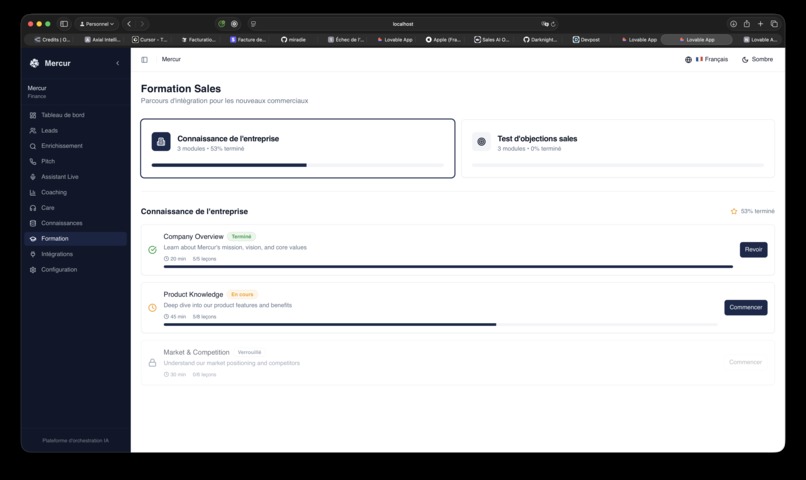Screen dimensions: 806x480
Task: Open the Leads page
Action: pos(76,131)
